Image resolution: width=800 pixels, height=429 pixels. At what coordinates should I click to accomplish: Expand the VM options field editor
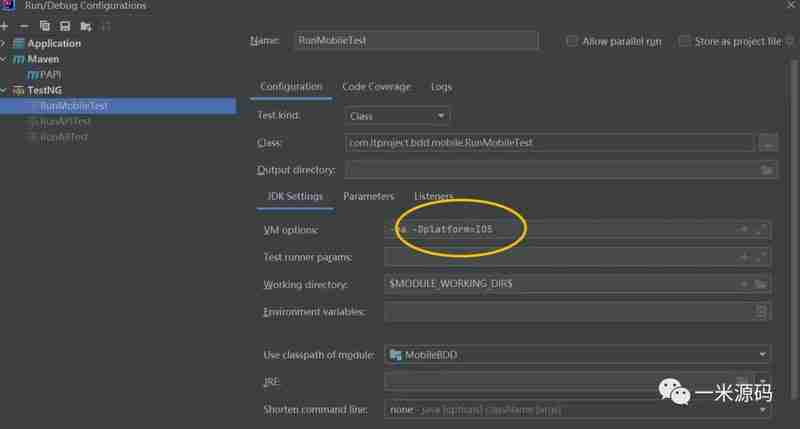pyautogui.click(x=761, y=230)
